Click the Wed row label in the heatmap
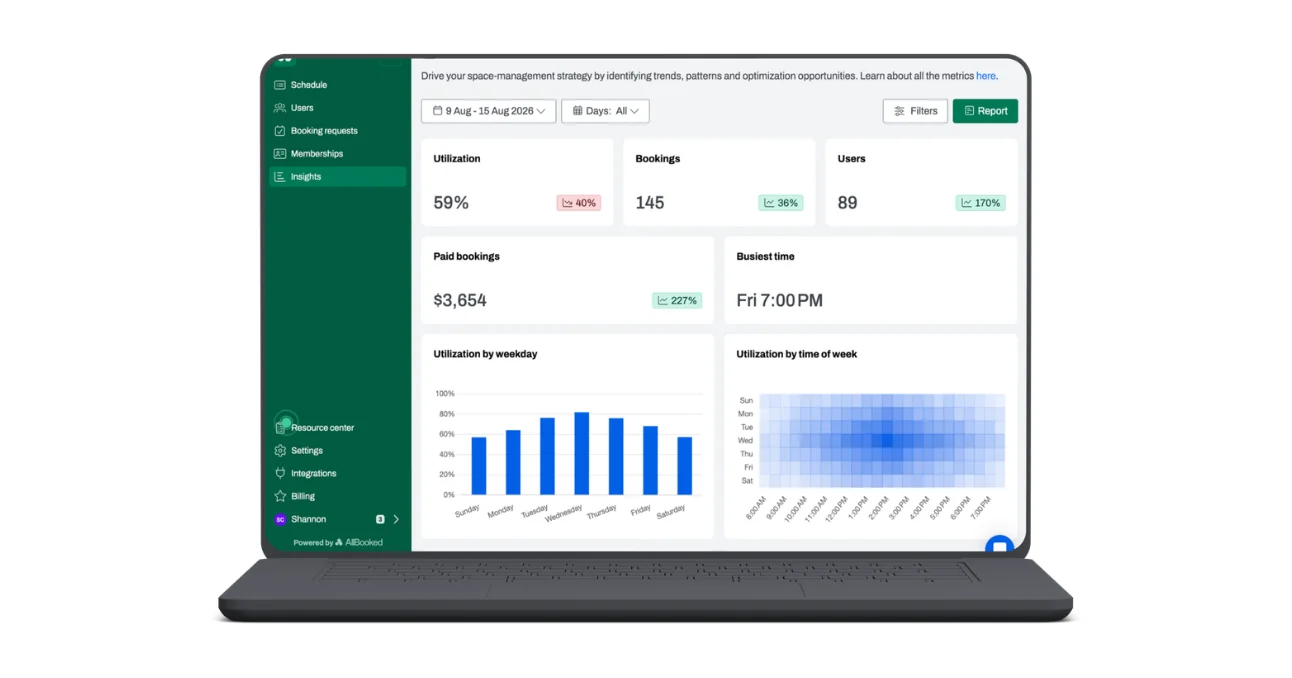The image size is (1292, 678). (x=746, y=441)
